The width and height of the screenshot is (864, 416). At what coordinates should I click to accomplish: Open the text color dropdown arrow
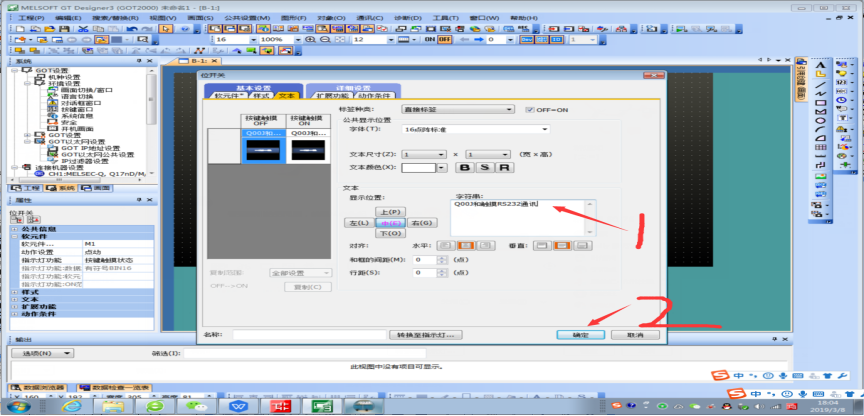[442, 168]
